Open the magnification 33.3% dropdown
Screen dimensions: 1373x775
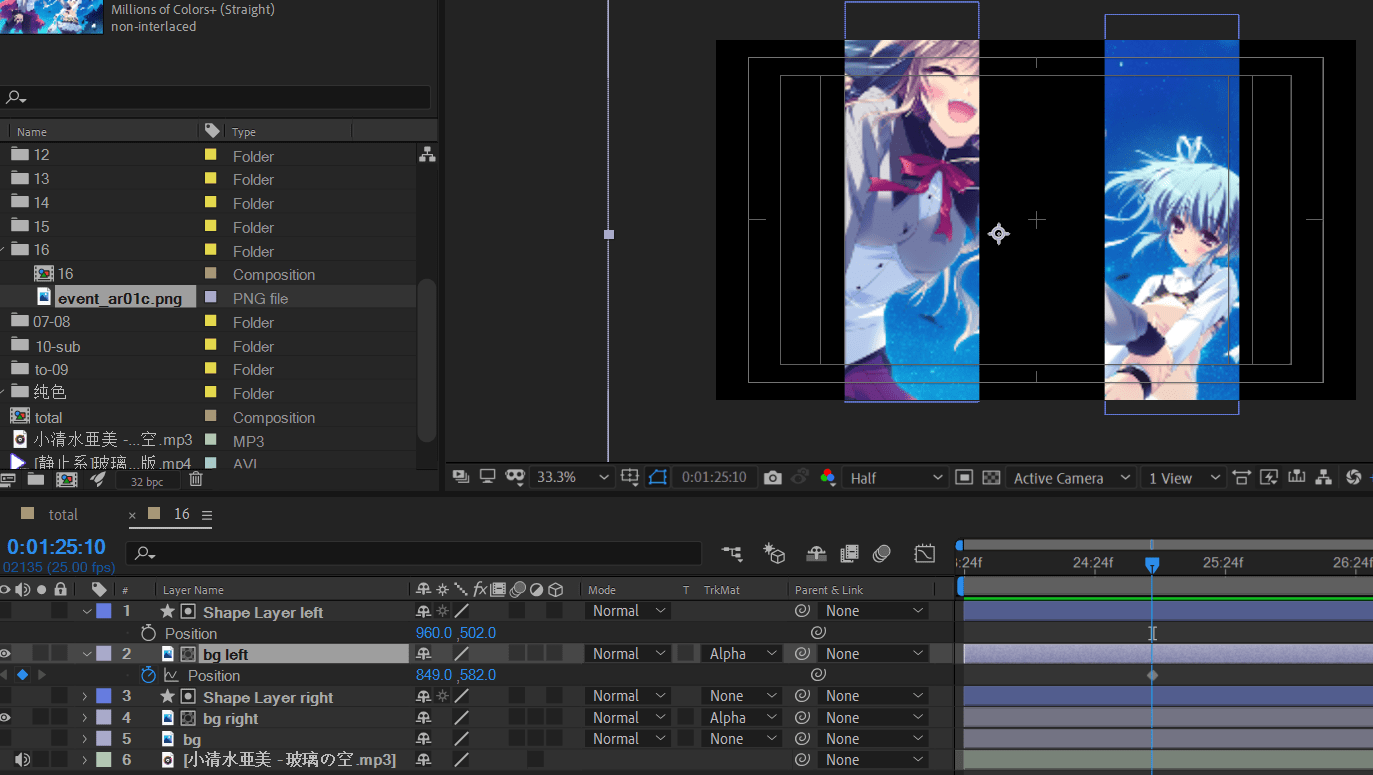pyautogui.click(x=571, y=478)
